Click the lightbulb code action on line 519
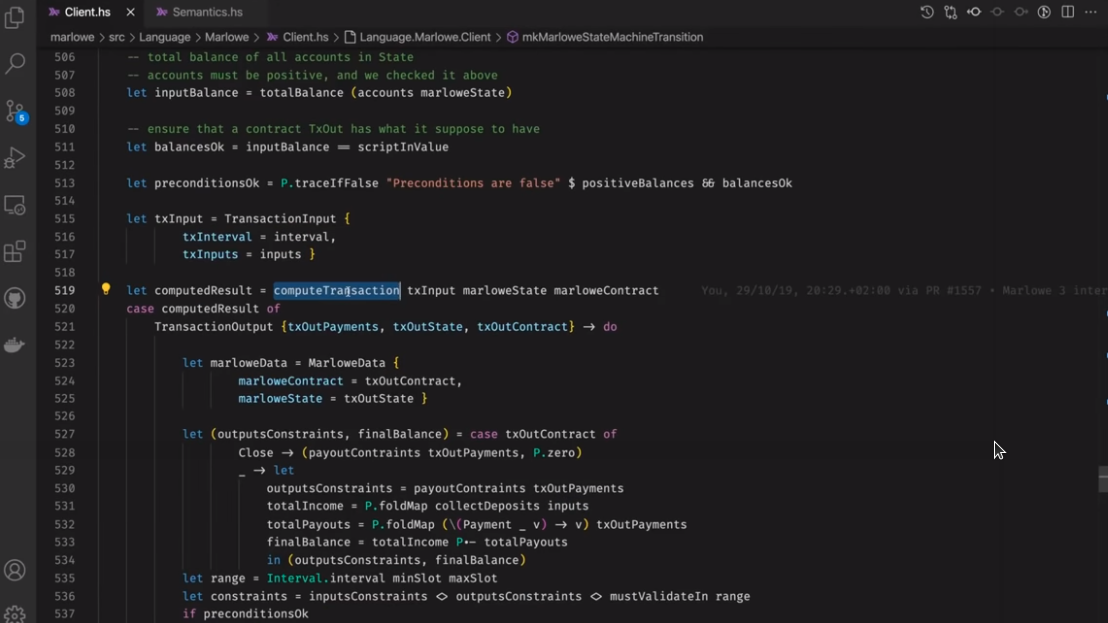 [106, 290]
